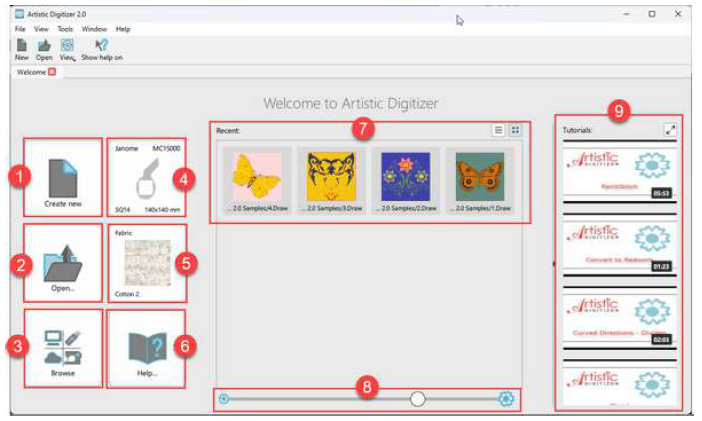This screenshot has height=421, width=702.
Task: Click the Browse designs tile
Action: pyautogui.click(x=62, y=348)
